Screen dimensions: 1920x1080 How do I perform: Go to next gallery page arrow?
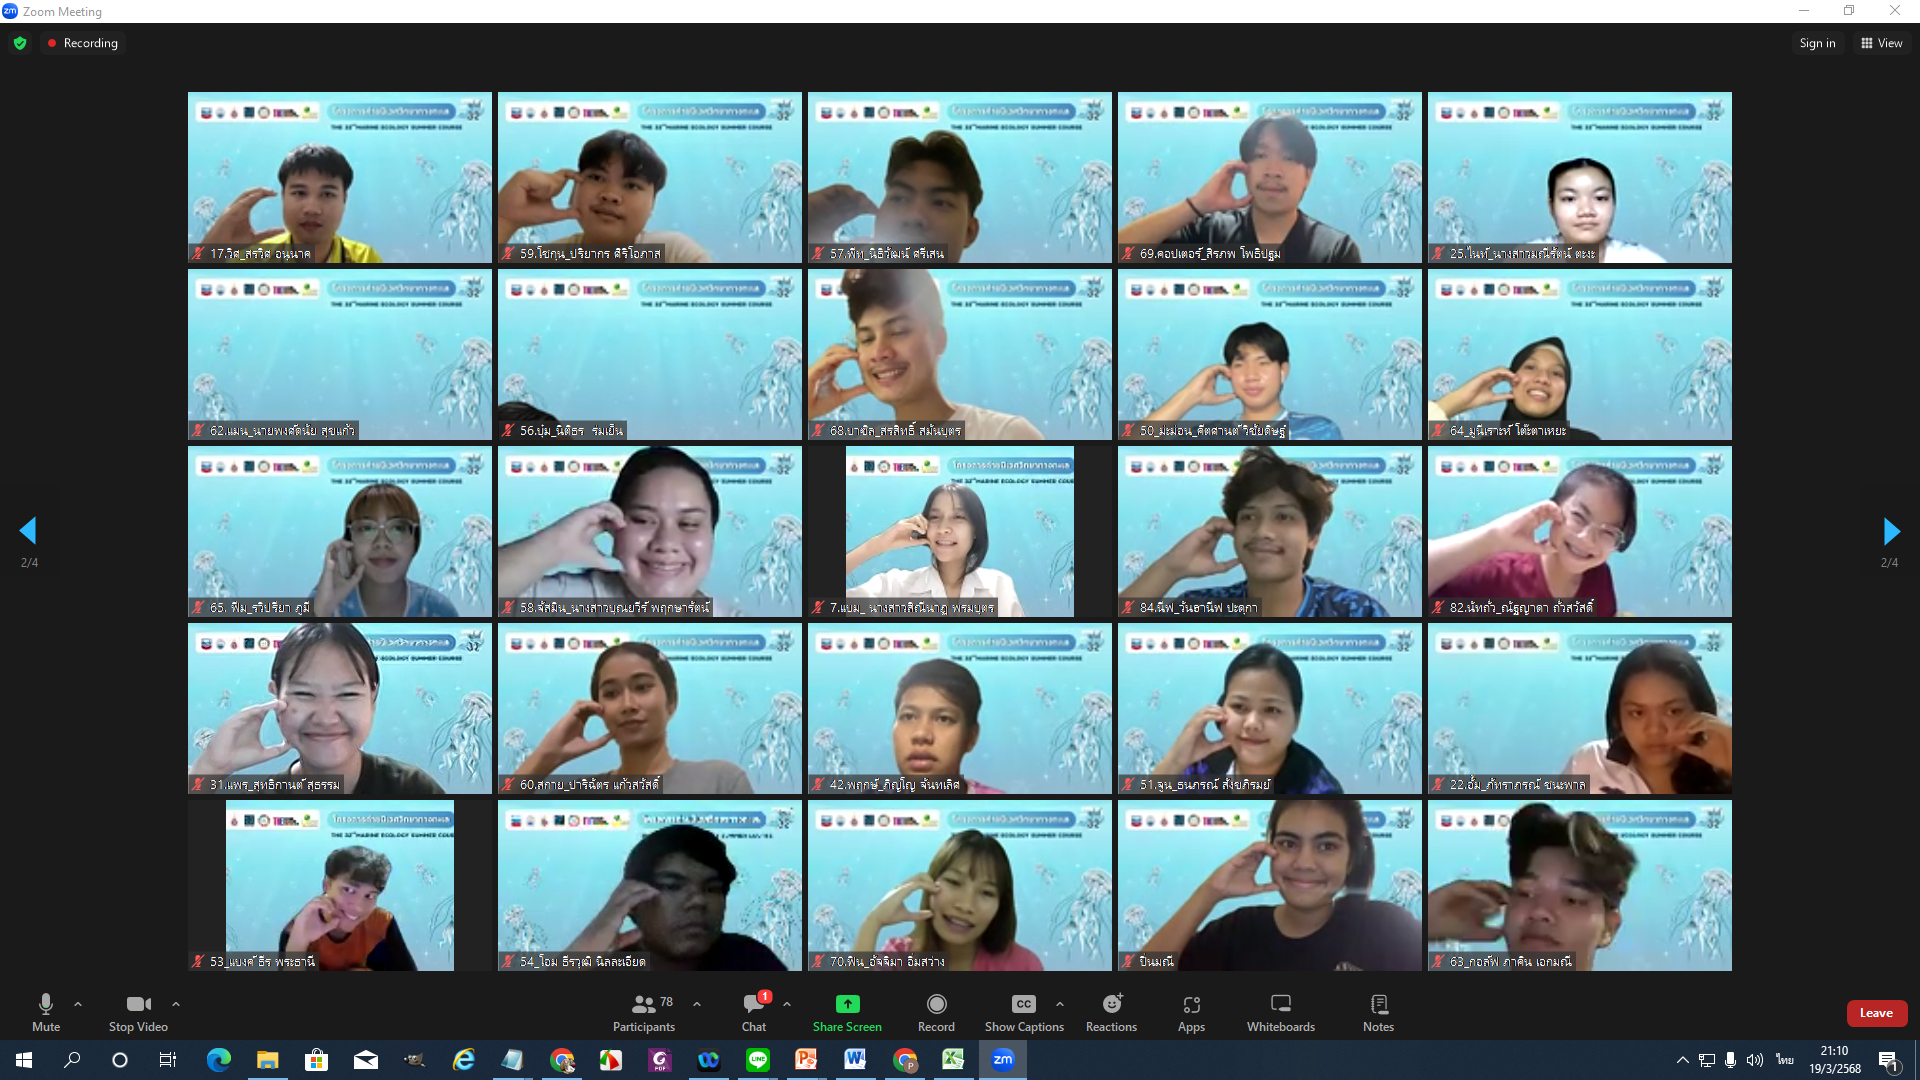click(1890, 531)
